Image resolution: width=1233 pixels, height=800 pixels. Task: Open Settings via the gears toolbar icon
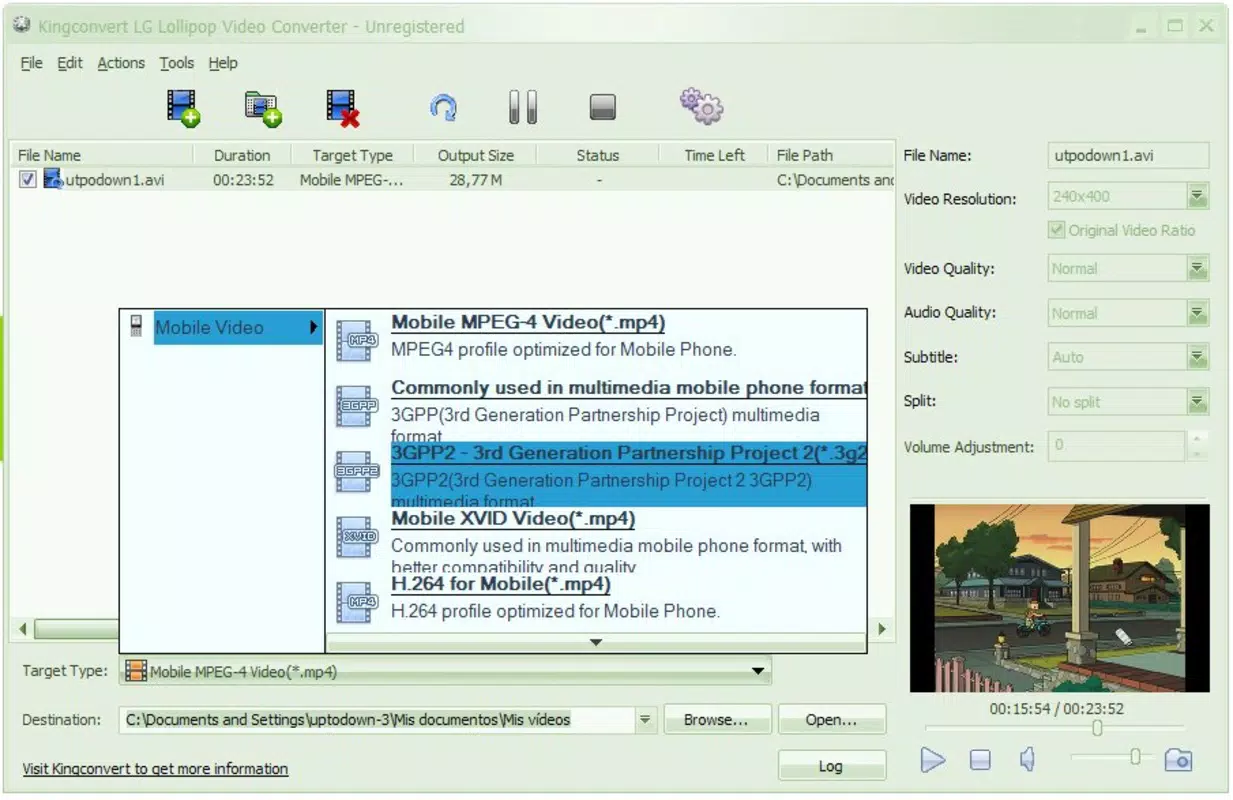[x=701, y=105]
